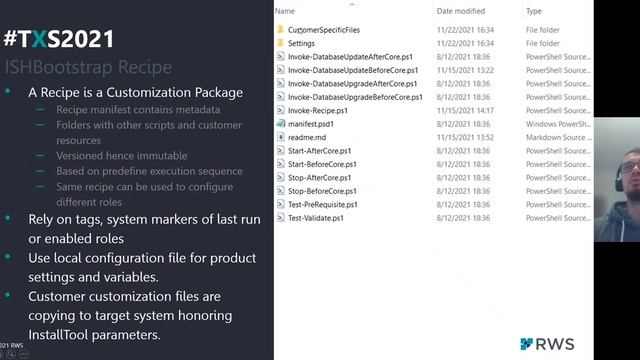Screen dimensions: 640x360
Task: Click bullet 'A Recipe is a Customization Package'
Action: pyautogui.click(x=136, y=93)
